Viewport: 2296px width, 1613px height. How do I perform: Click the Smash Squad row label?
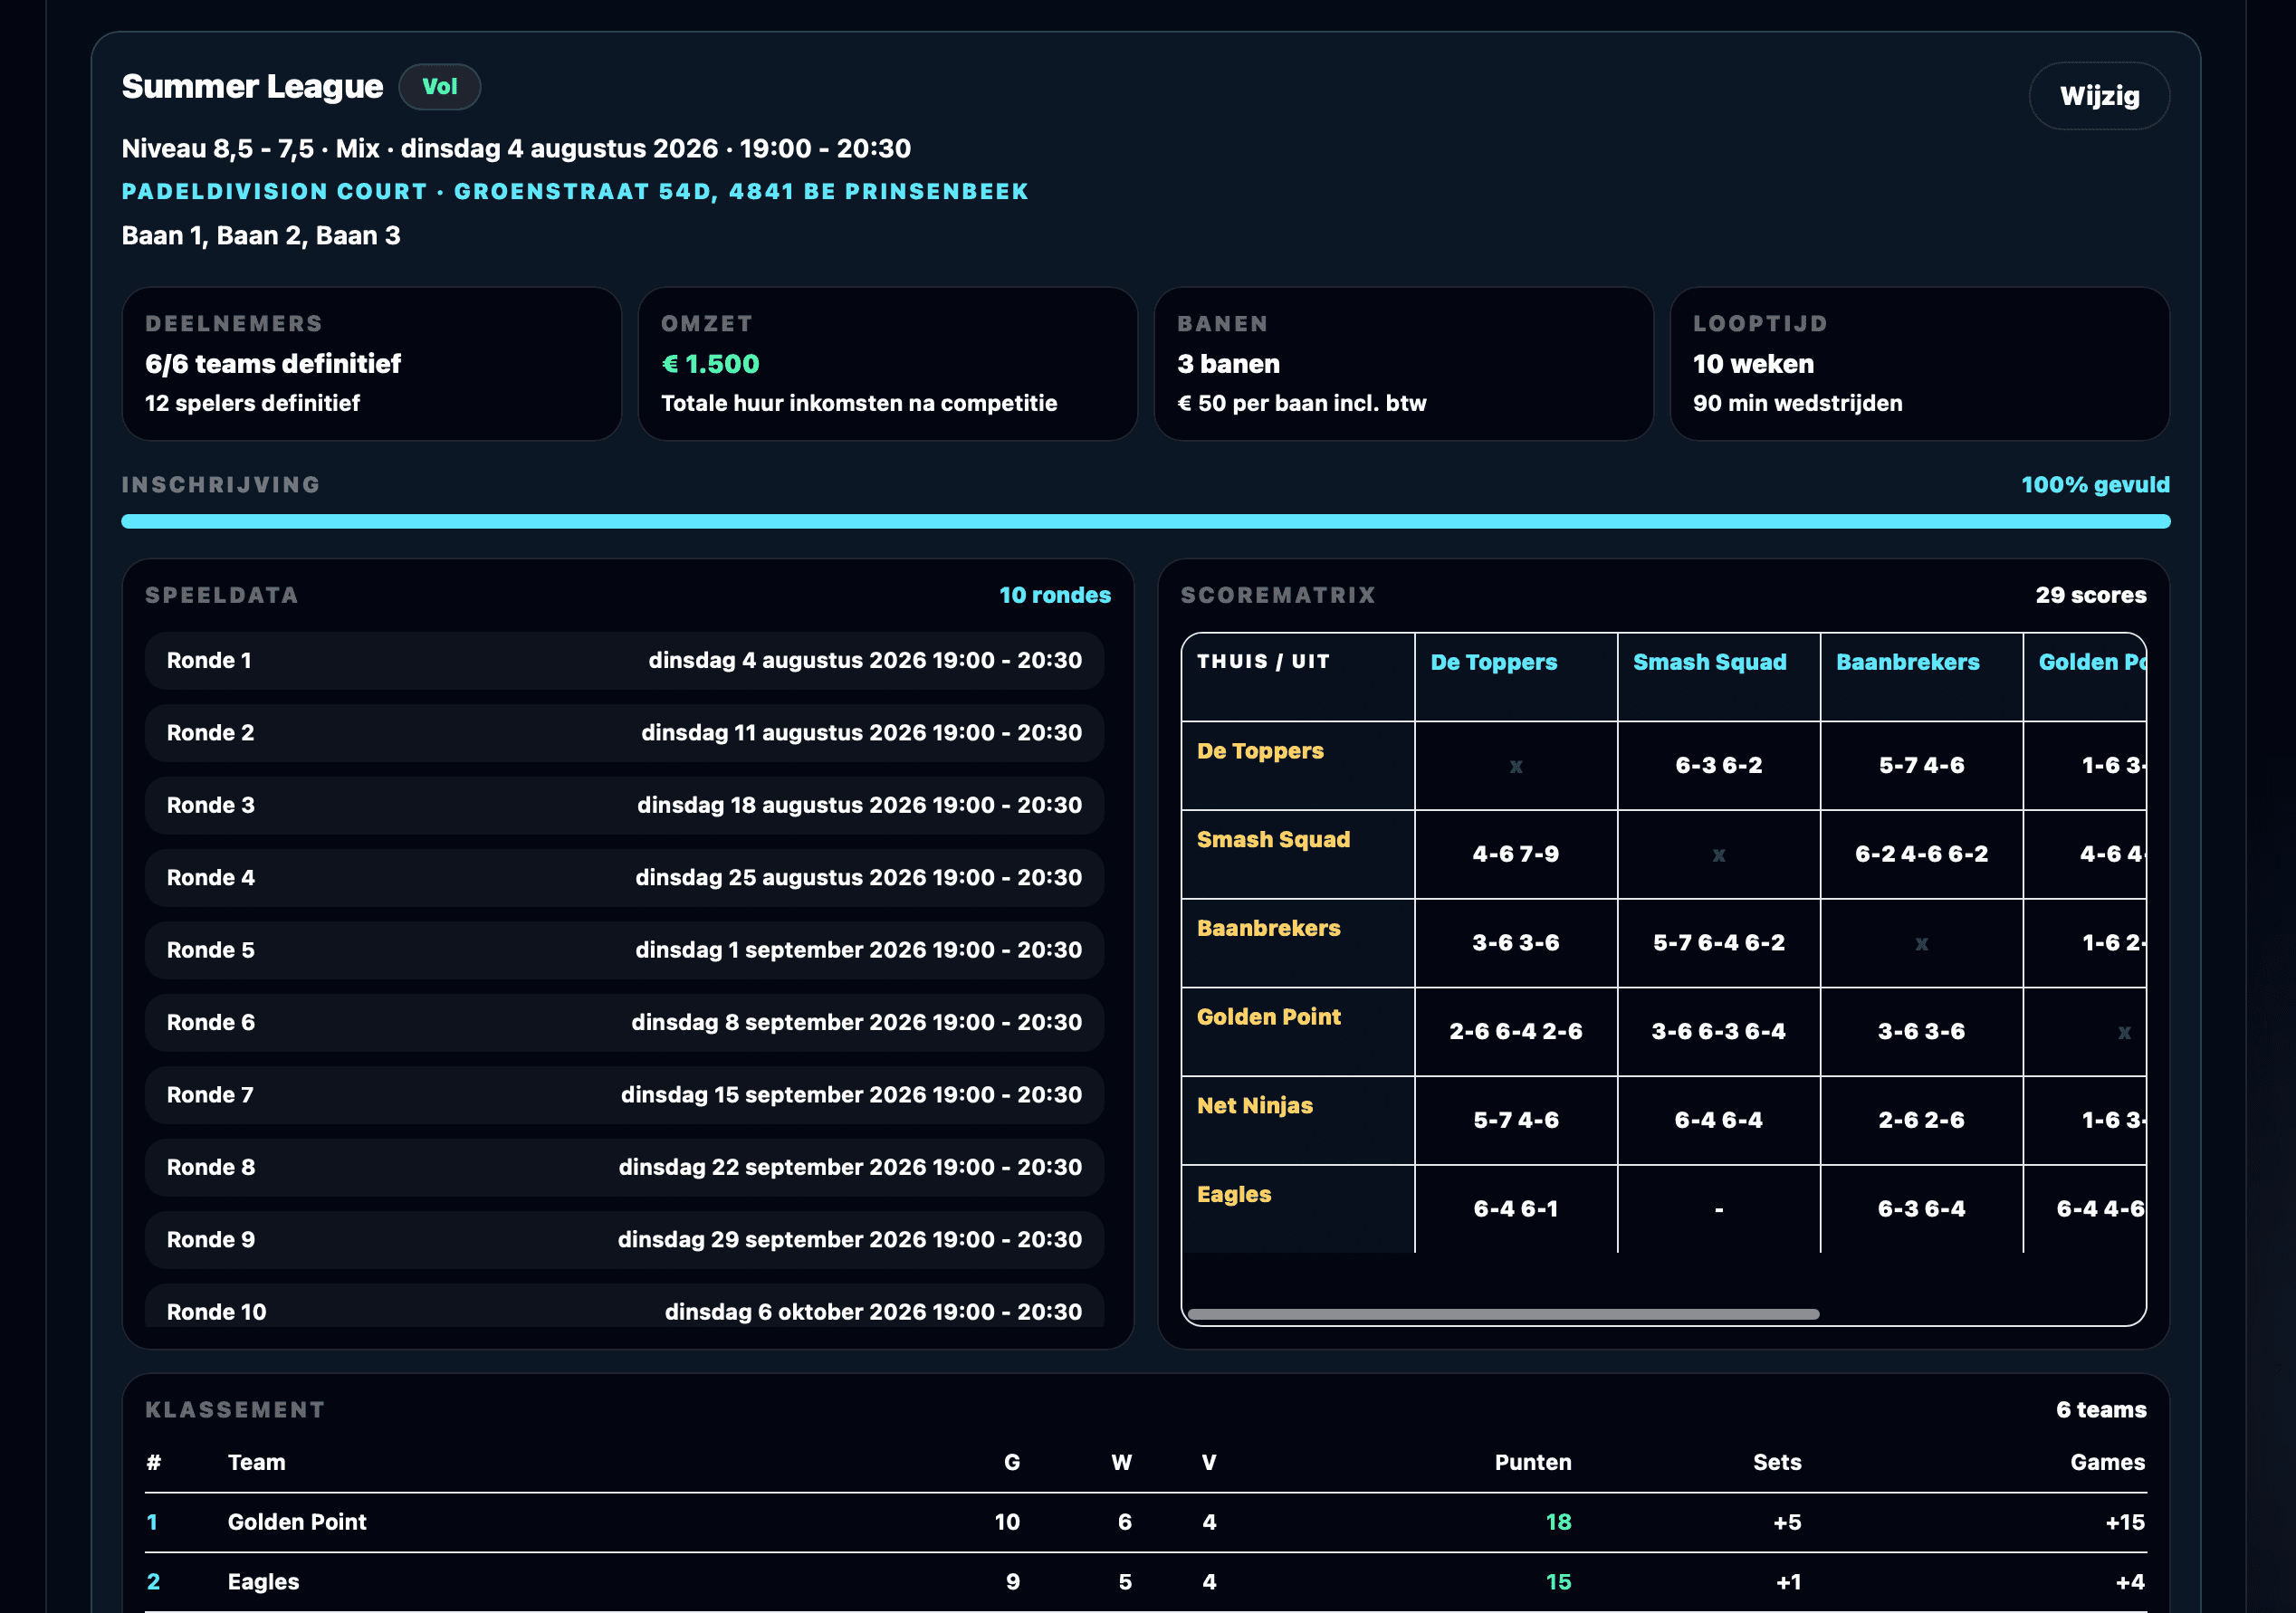pyautogui.click(x=1273, y=840)
